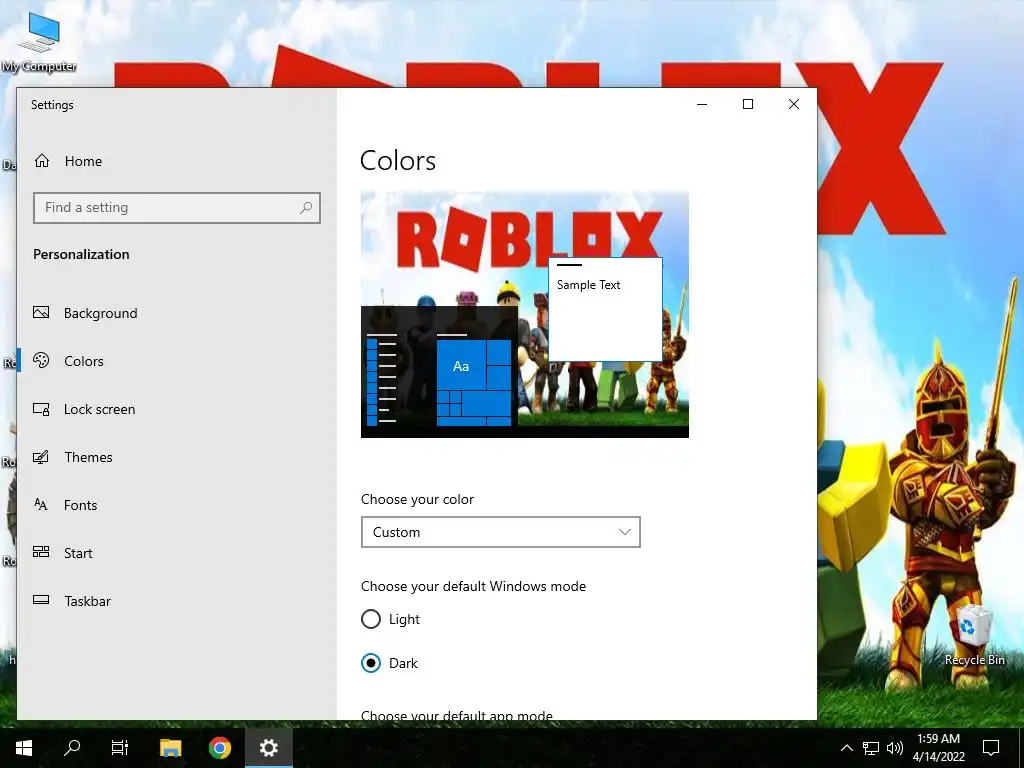Click the 'Choose your color' label
This screenshot has height=768, width=1024.
[417, 500]
